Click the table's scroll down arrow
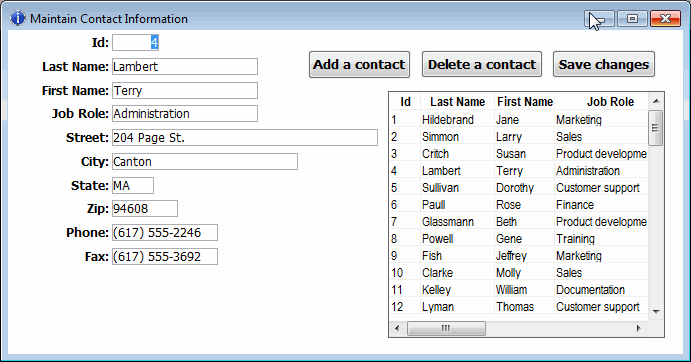Viewport: 691px width, 362px height. pos(656,311)
